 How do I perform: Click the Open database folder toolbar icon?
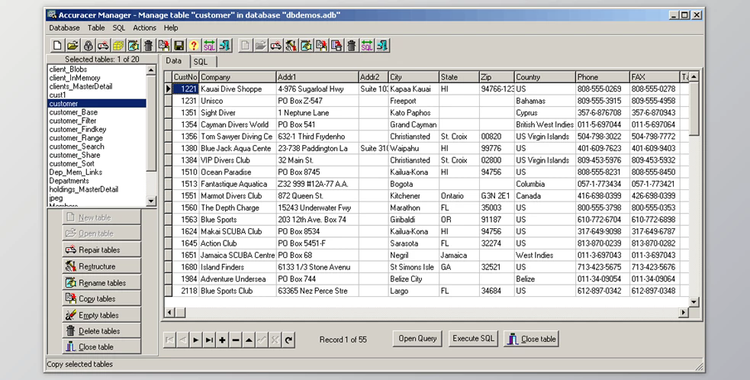coord(73,45)
